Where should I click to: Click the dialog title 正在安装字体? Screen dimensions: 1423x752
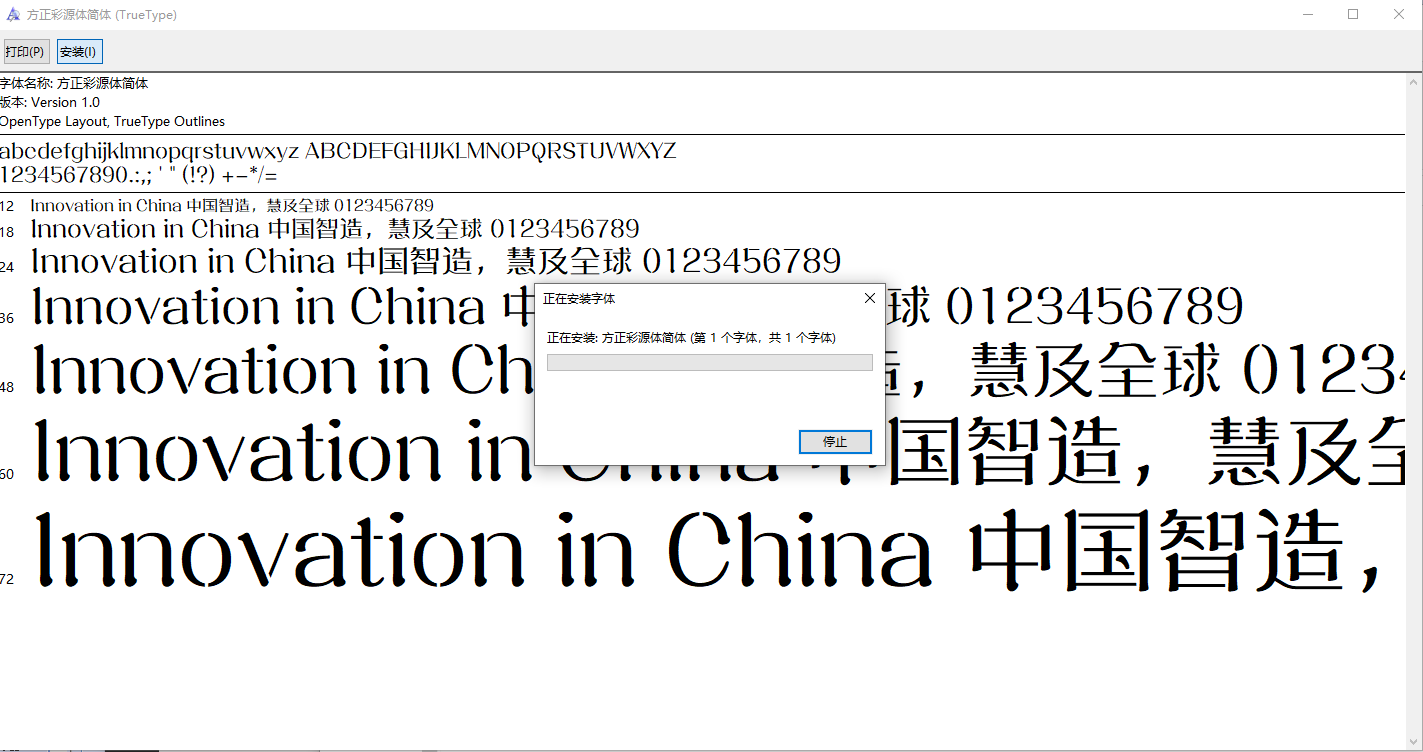tap(579, 298)
